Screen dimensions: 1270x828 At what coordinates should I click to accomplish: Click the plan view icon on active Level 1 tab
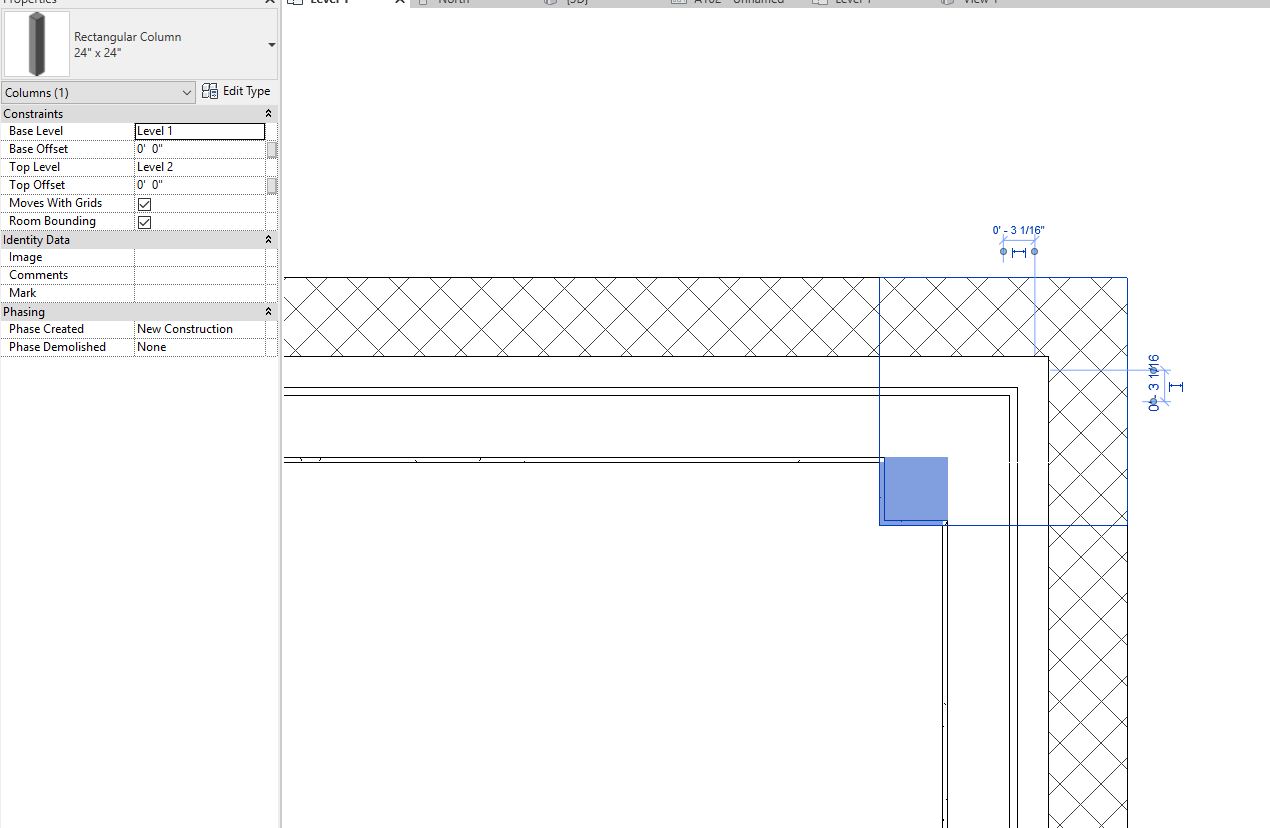tap(293, 2)
